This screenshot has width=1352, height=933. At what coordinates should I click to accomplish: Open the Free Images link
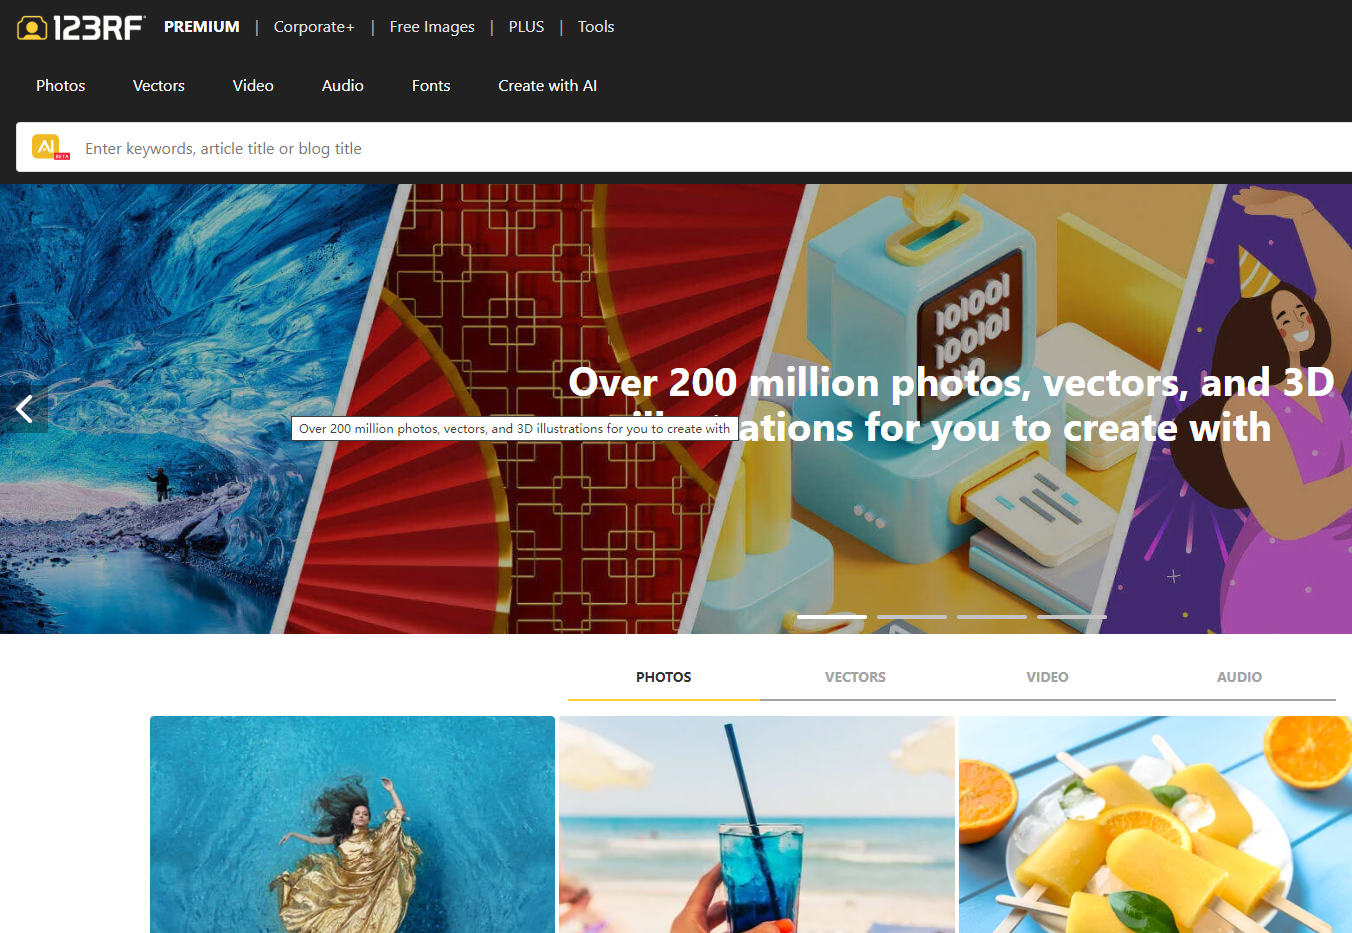(432, 27)
